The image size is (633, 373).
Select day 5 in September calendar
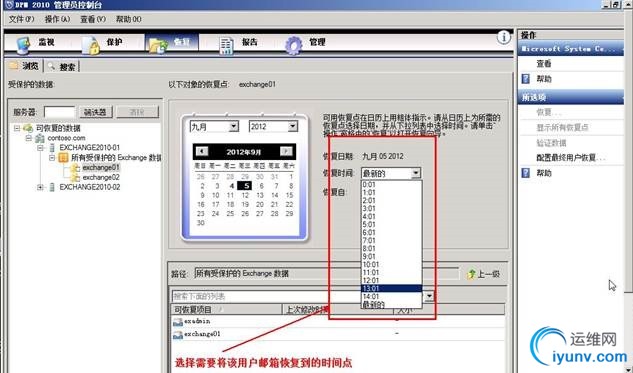[x=245, y=186]
